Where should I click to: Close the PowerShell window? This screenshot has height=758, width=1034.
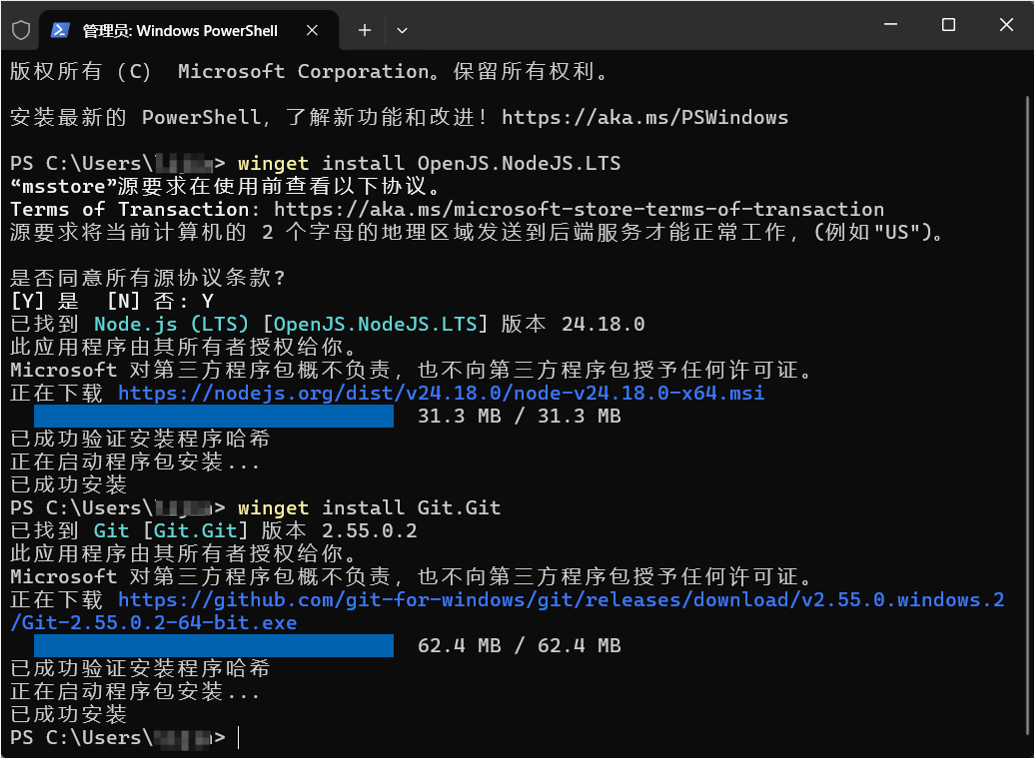(x=1006, y=25)
